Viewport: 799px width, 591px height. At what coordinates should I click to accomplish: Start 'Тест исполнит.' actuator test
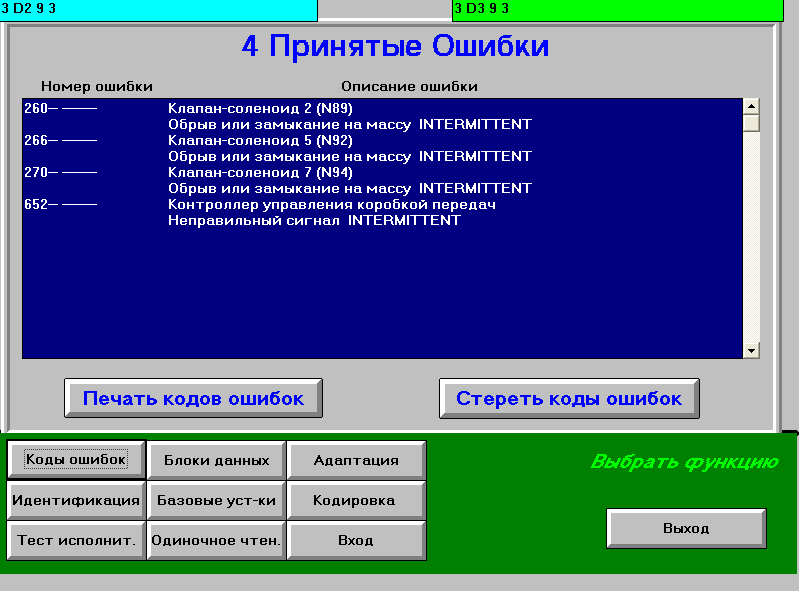[x=76, y=540]
